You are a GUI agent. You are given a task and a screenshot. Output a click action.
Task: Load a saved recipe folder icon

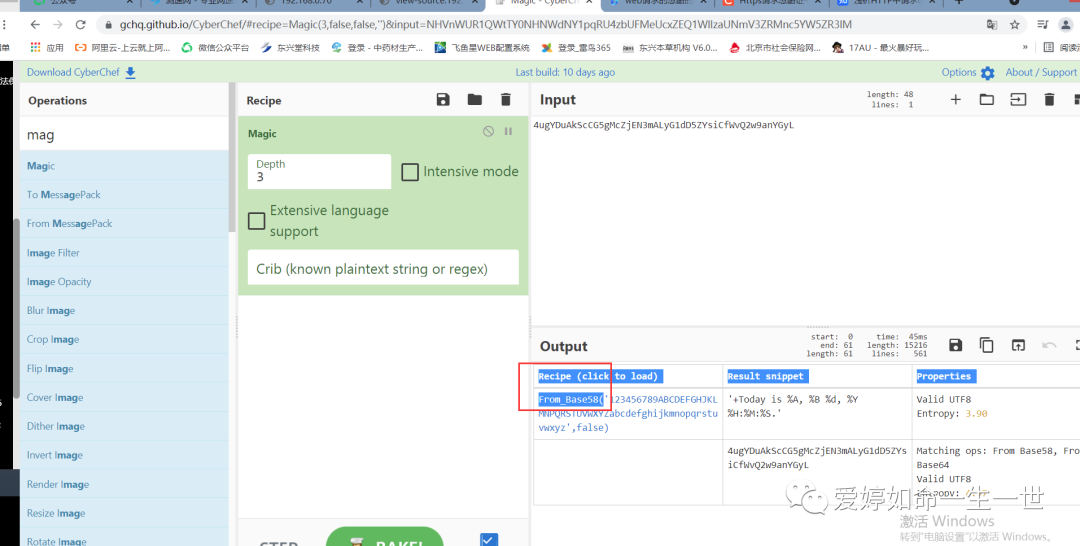click(475, 100)
